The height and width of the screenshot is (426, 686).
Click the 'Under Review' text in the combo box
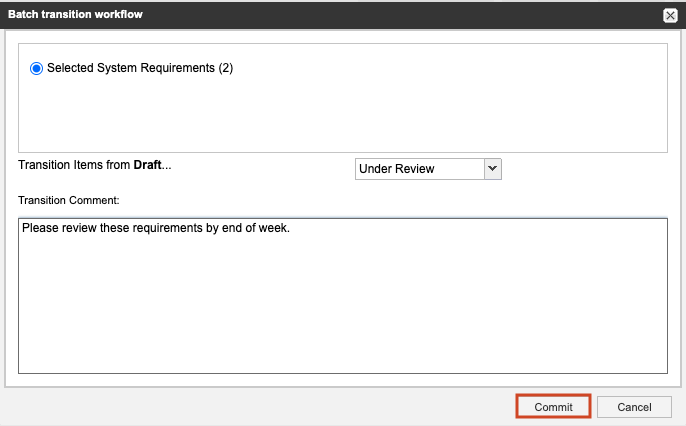(x=397, y=169)
